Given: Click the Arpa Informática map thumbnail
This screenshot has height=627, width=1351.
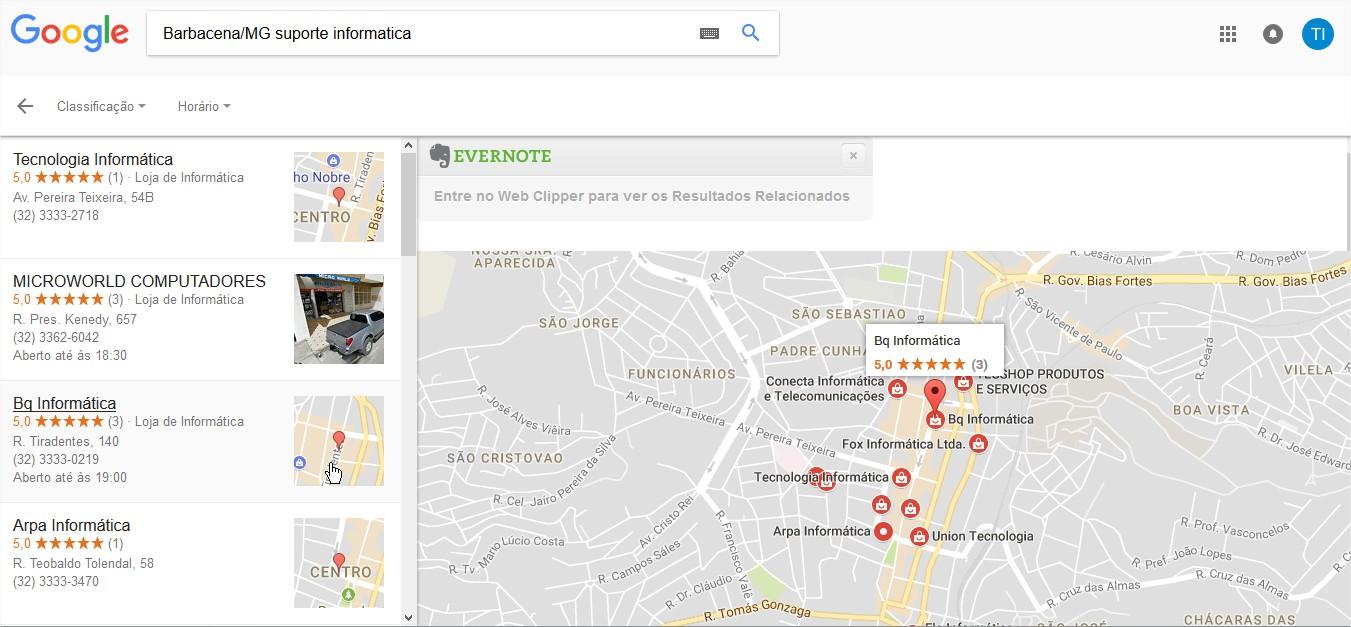Looking at the screenshot, I should [339, 563].
